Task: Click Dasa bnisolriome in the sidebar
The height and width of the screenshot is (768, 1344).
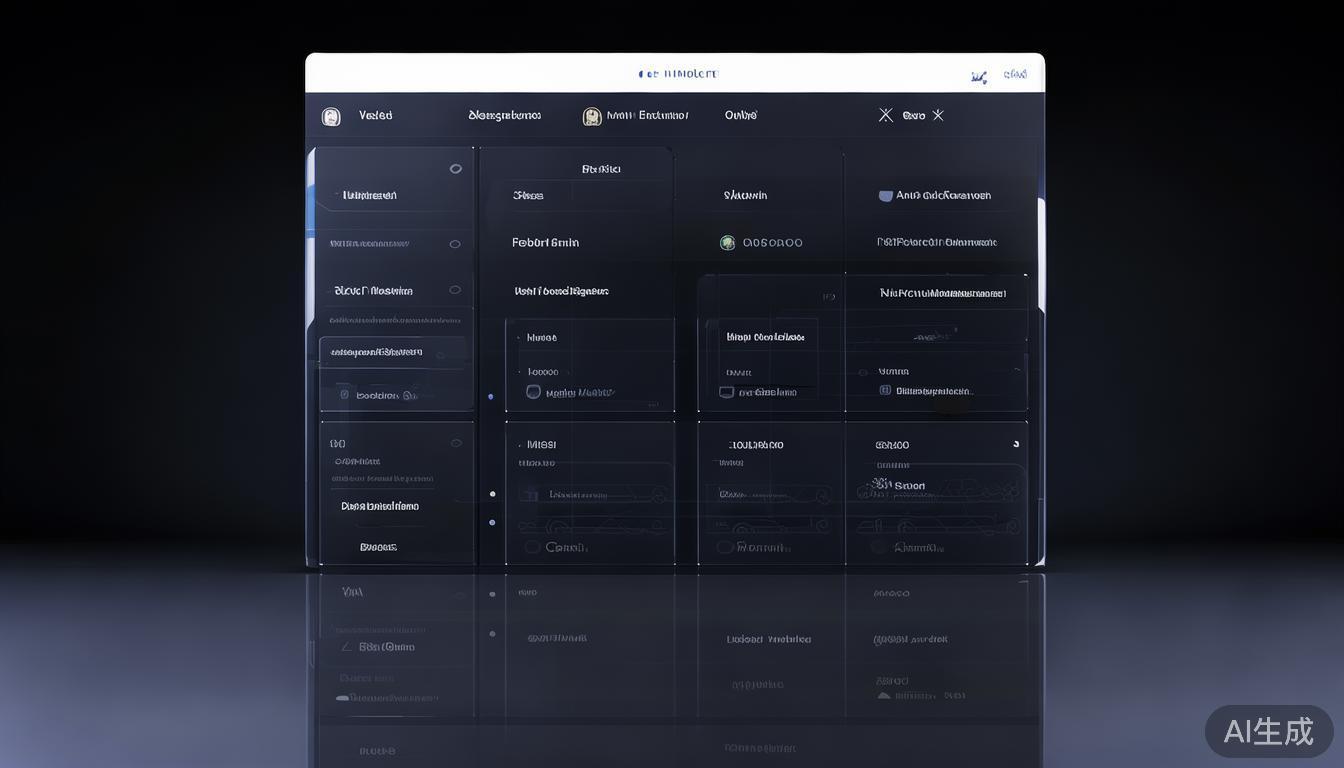Action: (x=380, y=507)
